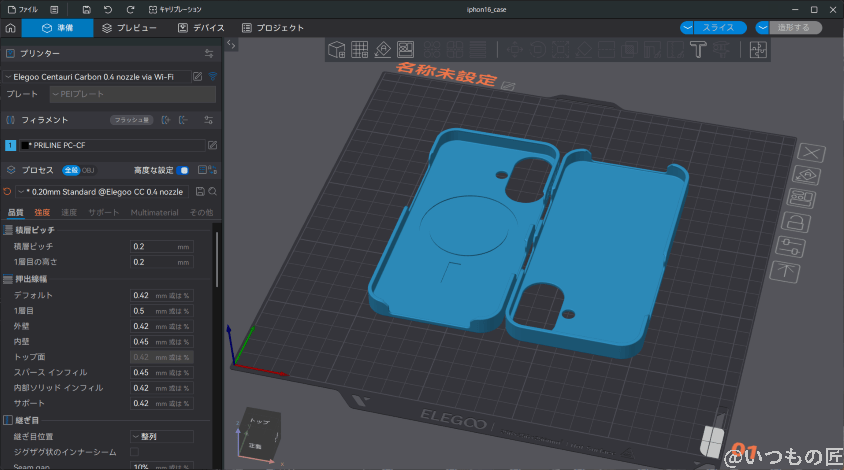
Task: Open the 強度 settings tab
Action: pyautogui.click(x=42, y=213)
